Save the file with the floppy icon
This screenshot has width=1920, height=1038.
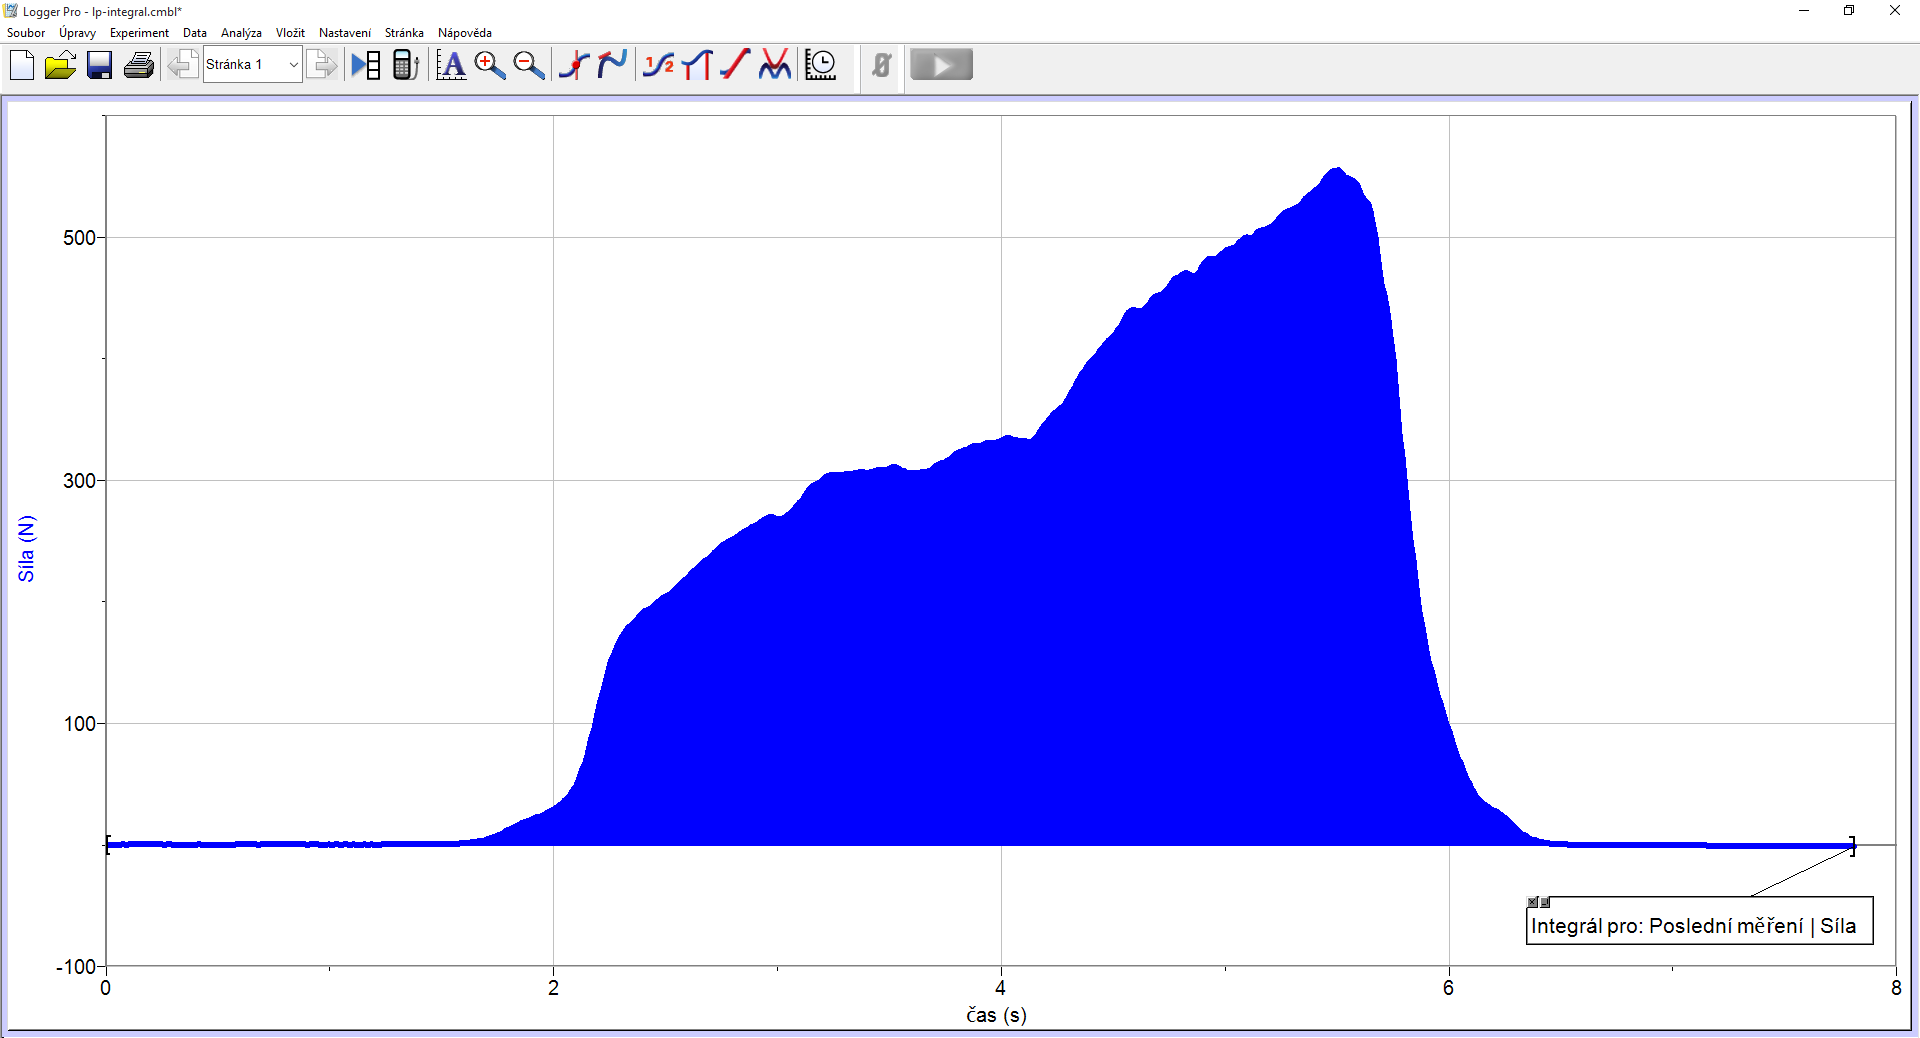click(99, 65)
